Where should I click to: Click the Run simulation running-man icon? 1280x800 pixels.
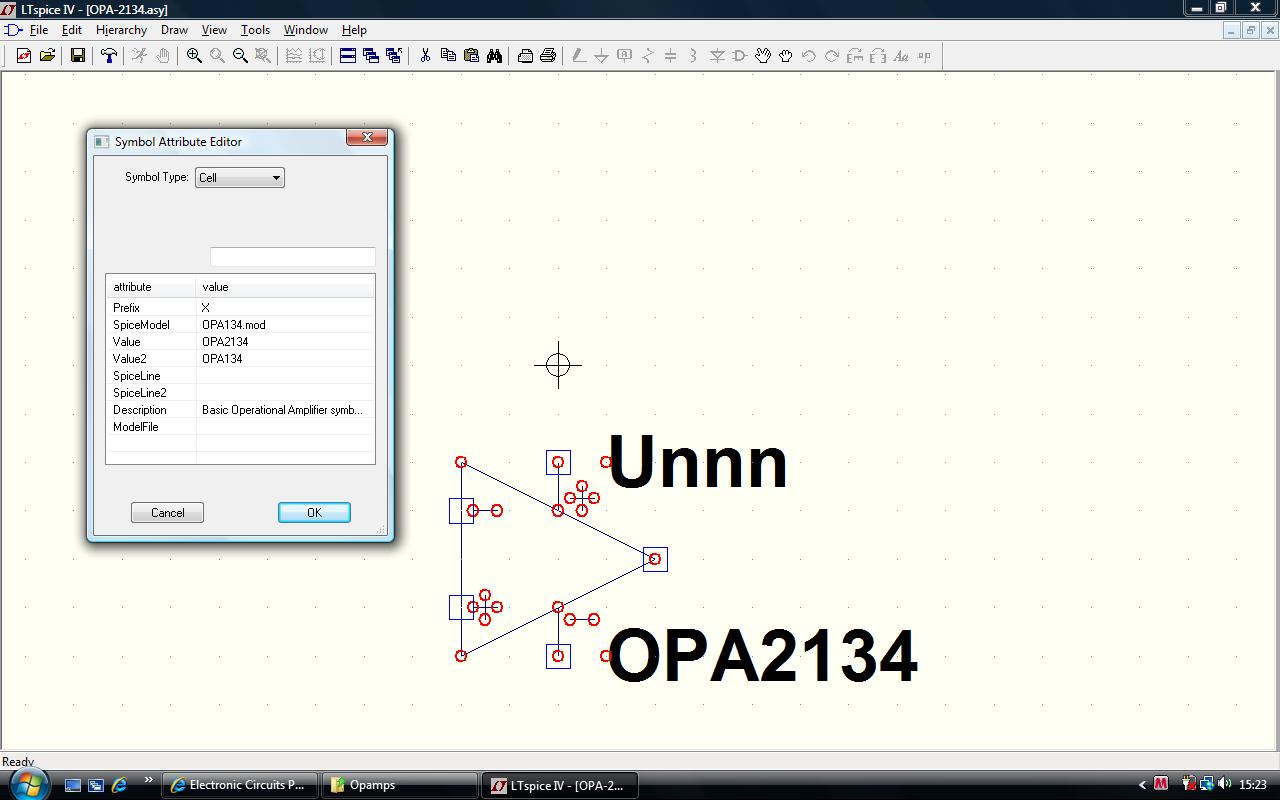[x=140, y=56]
